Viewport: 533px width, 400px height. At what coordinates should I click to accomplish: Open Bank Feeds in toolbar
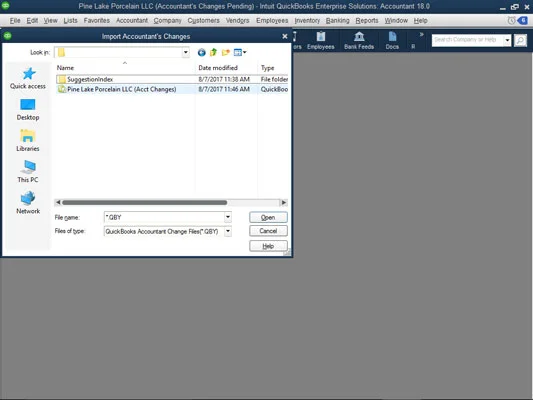pos(359,40)
